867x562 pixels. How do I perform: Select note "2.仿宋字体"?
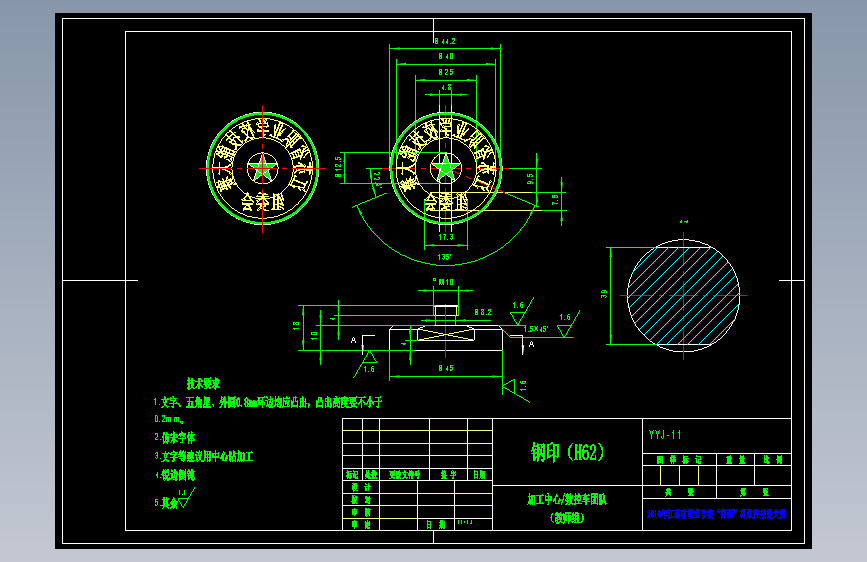tap(175, 438)
